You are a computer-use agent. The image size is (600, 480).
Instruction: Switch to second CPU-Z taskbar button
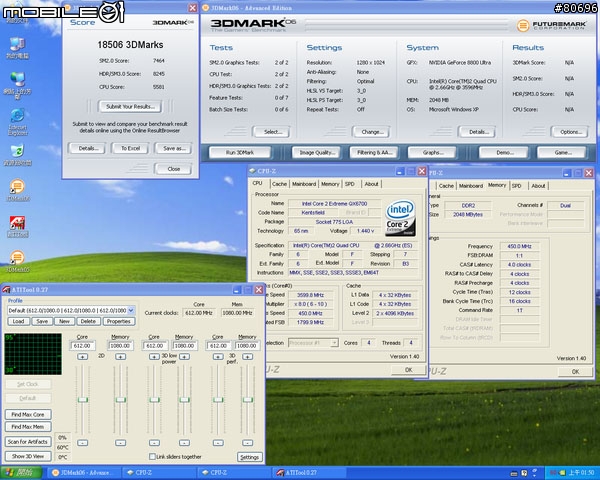click(235, 473)
